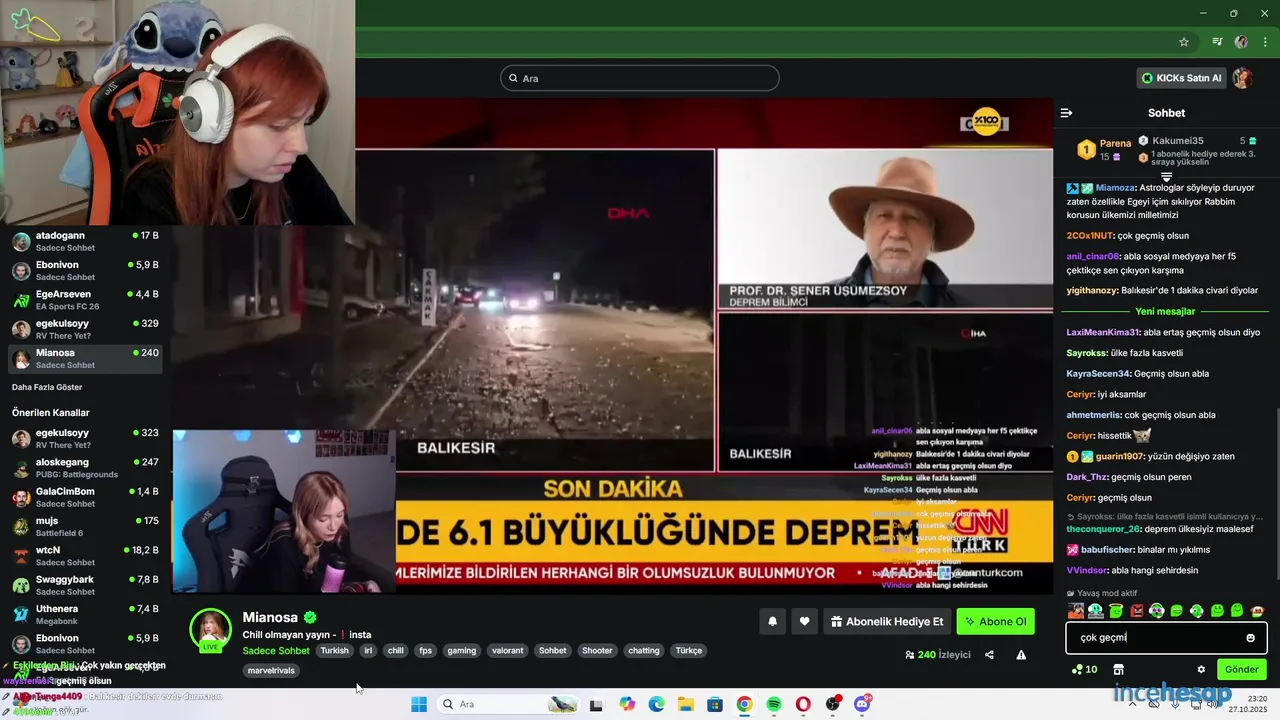Screen dimensions: 1280x720
Task: Open File Explorer from the taskbar
Action: pos(686,704)
